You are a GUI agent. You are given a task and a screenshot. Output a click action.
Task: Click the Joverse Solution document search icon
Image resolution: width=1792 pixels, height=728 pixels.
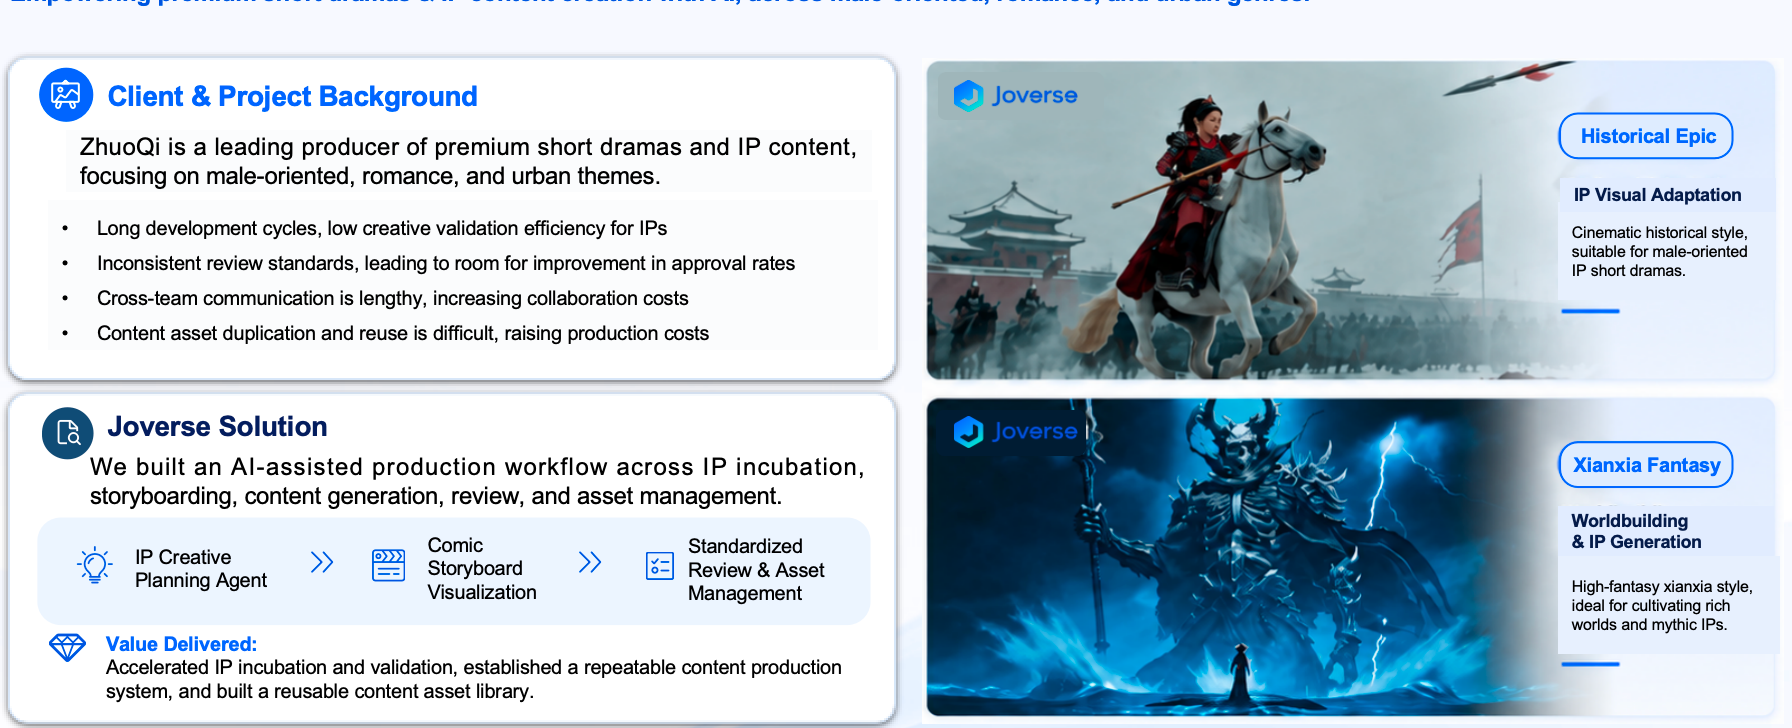click(x=68, y=433)
